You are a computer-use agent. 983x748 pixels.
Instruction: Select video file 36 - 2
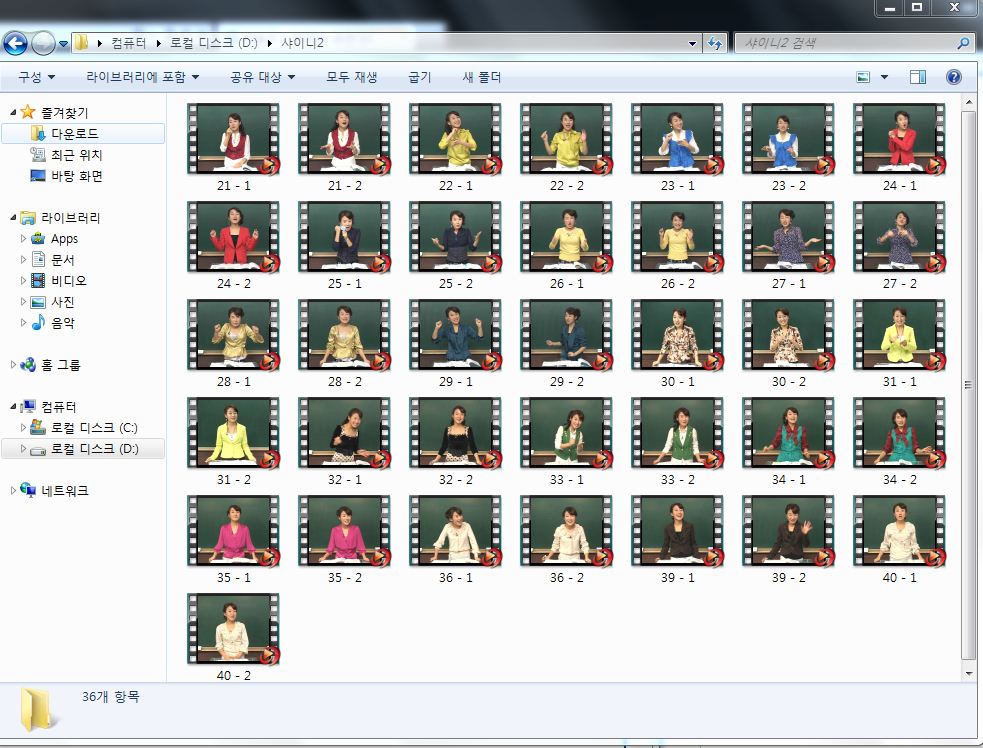pos(566,539)
